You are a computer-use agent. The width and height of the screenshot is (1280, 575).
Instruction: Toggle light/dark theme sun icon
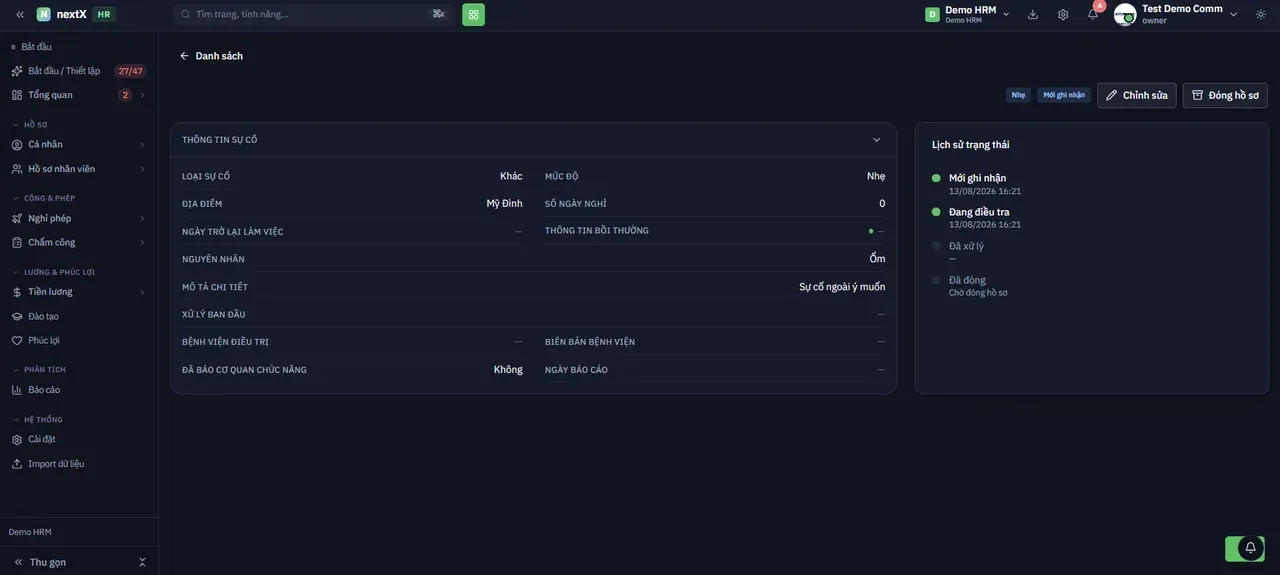tap(1261, 14)
